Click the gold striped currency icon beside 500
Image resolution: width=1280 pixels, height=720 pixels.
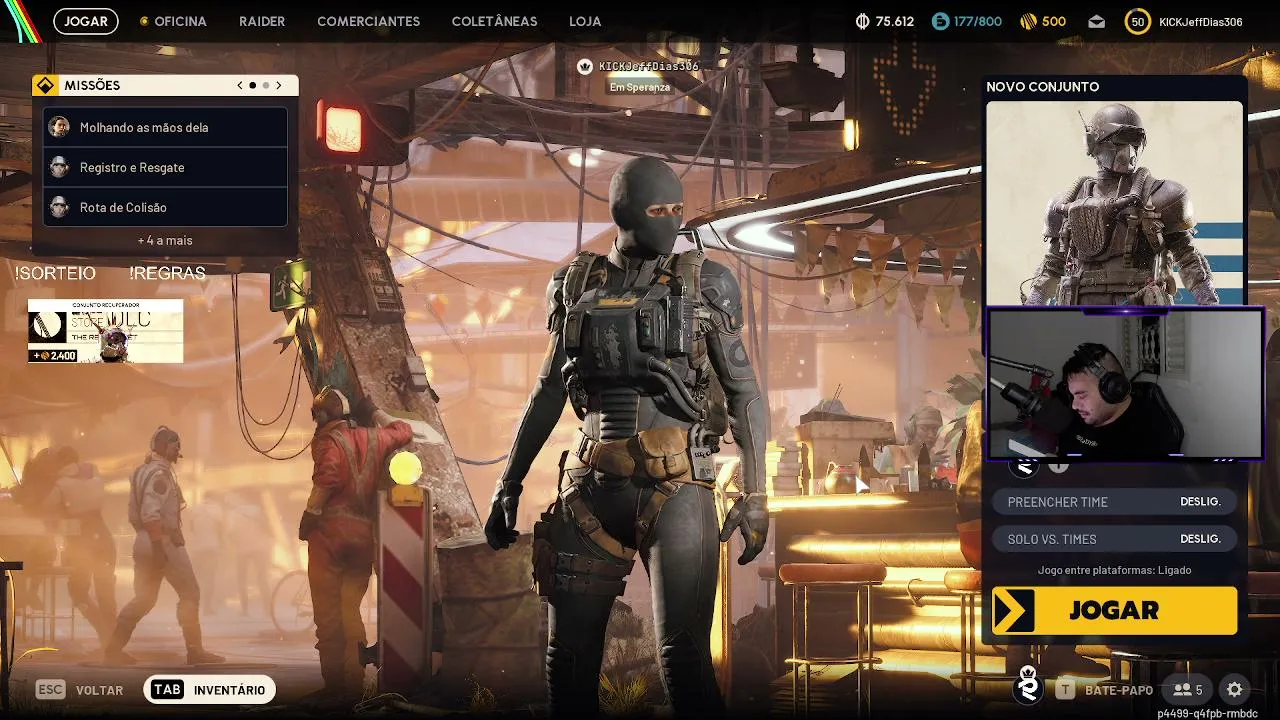click(x=1027, y=21)
